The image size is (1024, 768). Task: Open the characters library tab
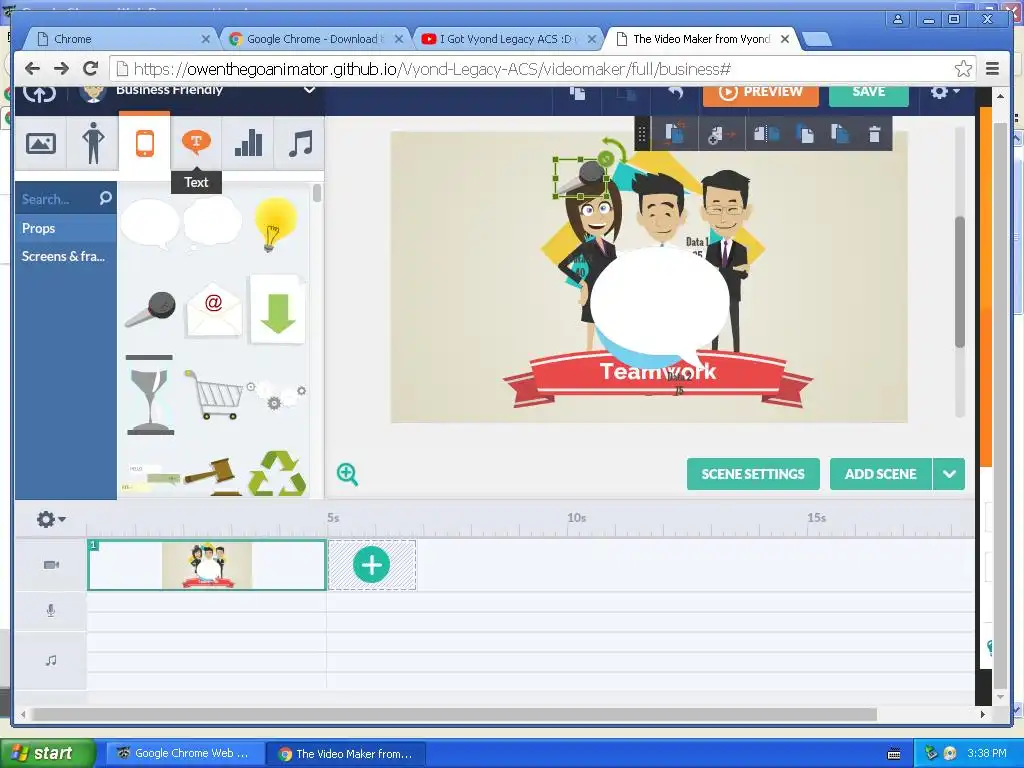click(x=93, y=143)
